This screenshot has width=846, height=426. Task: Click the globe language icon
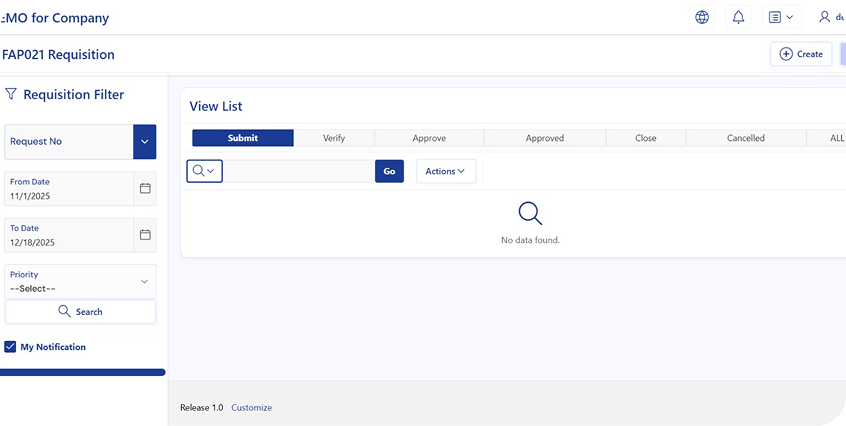point(702,17)
